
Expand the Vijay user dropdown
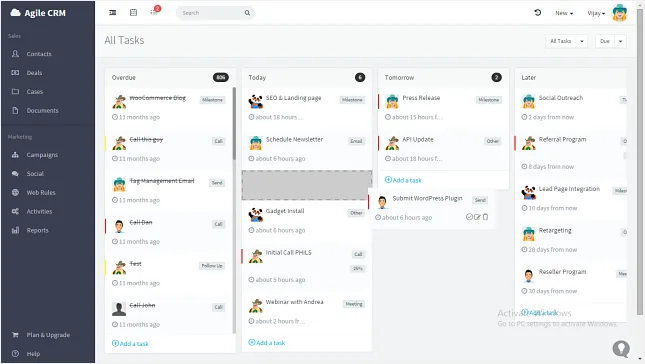[x=596, y=13]
